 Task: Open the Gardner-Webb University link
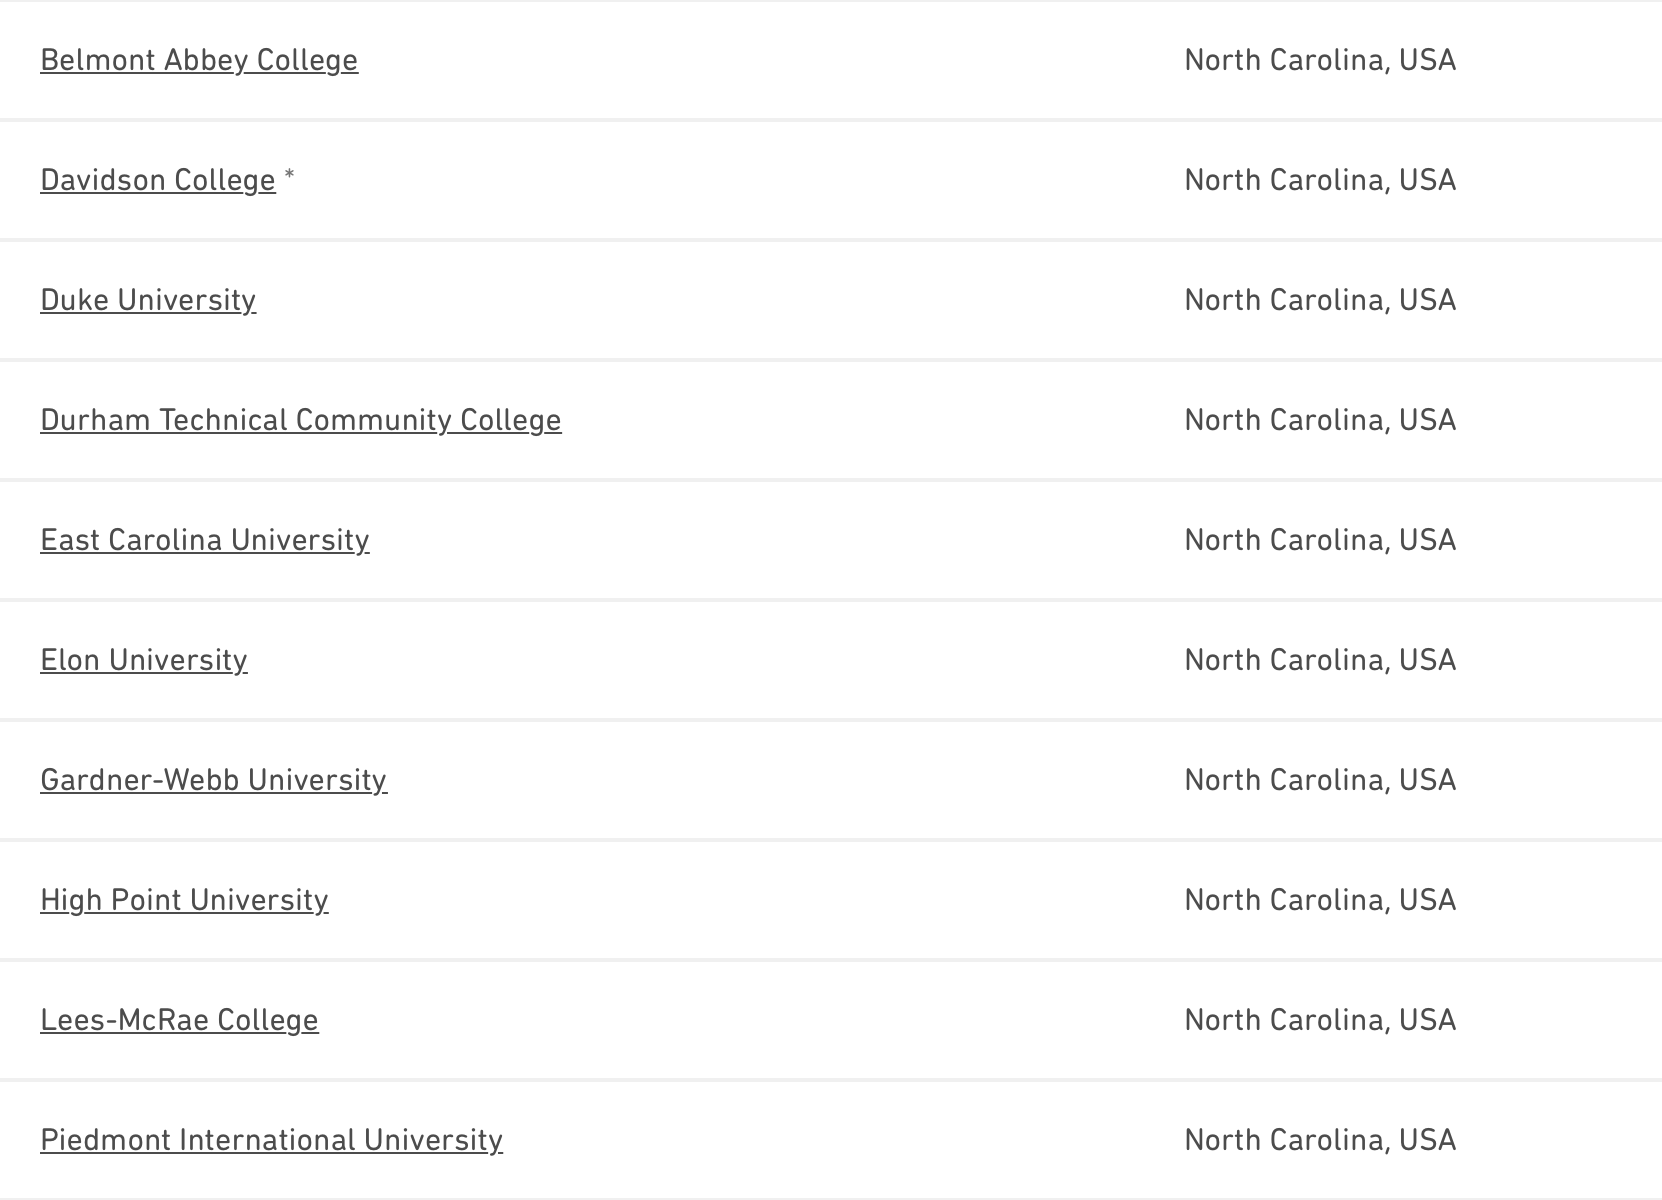click(213, 780)
